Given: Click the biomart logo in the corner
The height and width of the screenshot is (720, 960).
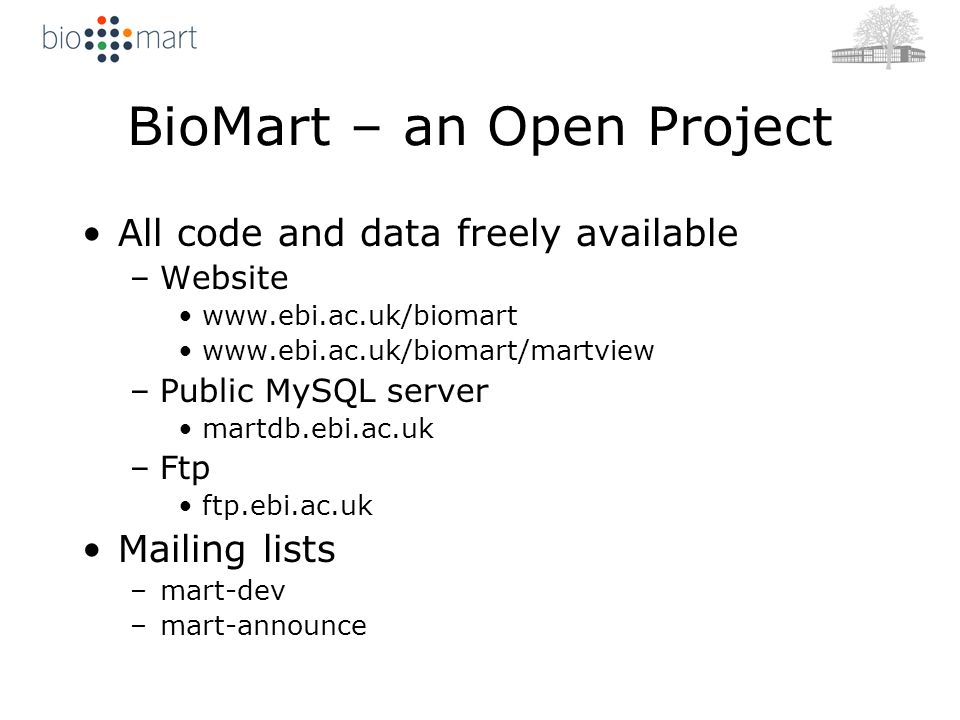Looking at the screenshot, I should [119, 39].
